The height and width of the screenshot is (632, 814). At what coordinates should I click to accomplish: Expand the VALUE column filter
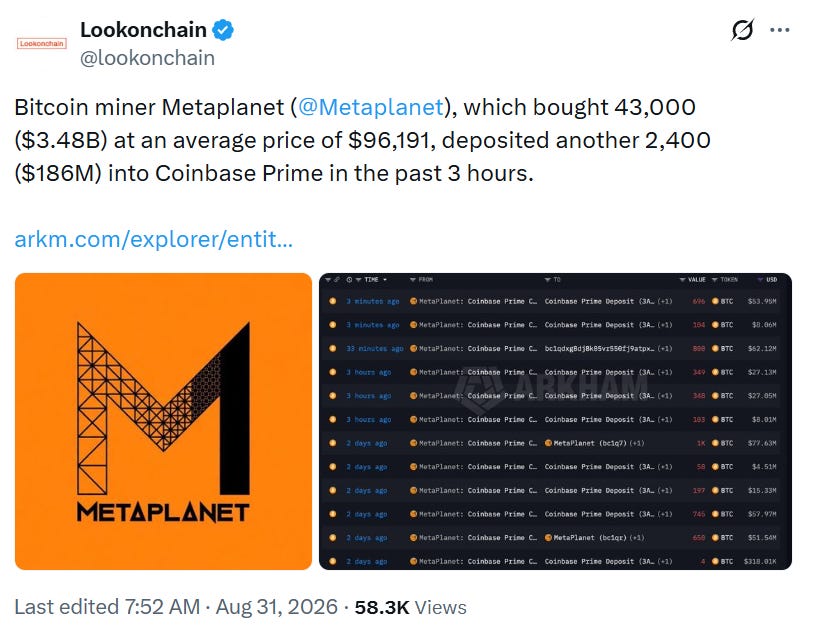[x=683, y=280]
